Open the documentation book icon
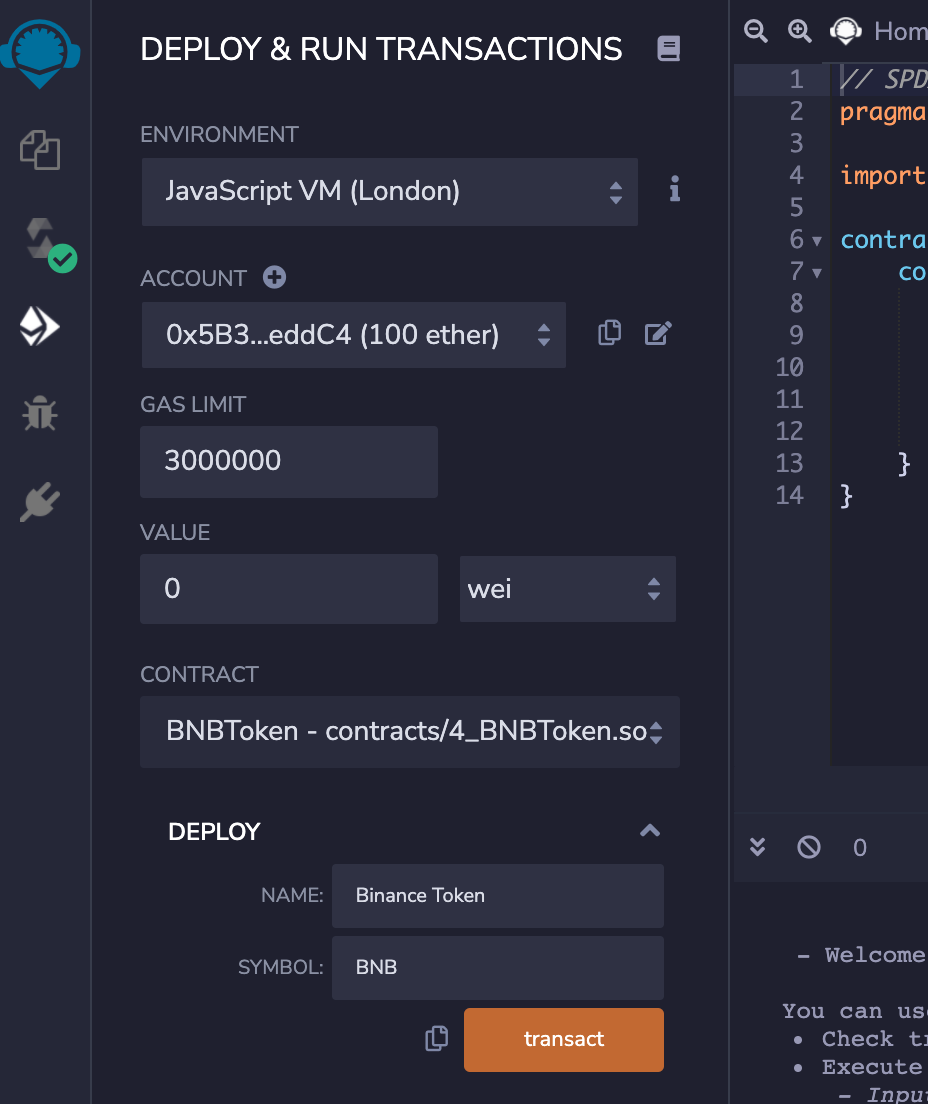 pyautogui.click(x=668, y=49)
